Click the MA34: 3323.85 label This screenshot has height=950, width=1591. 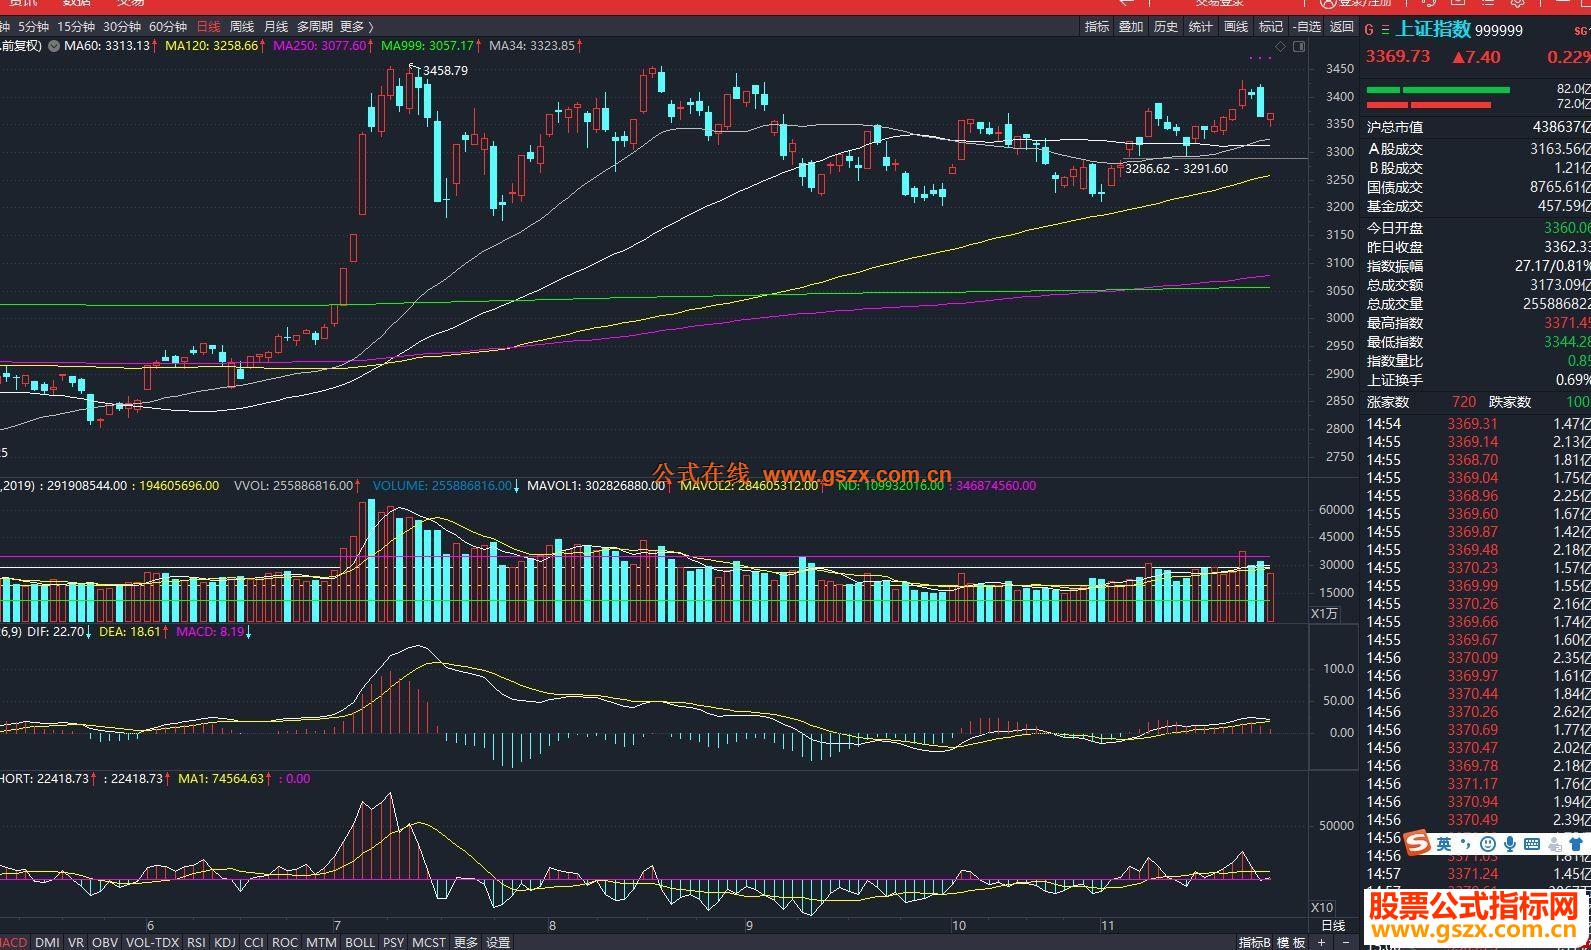(533, 45)
